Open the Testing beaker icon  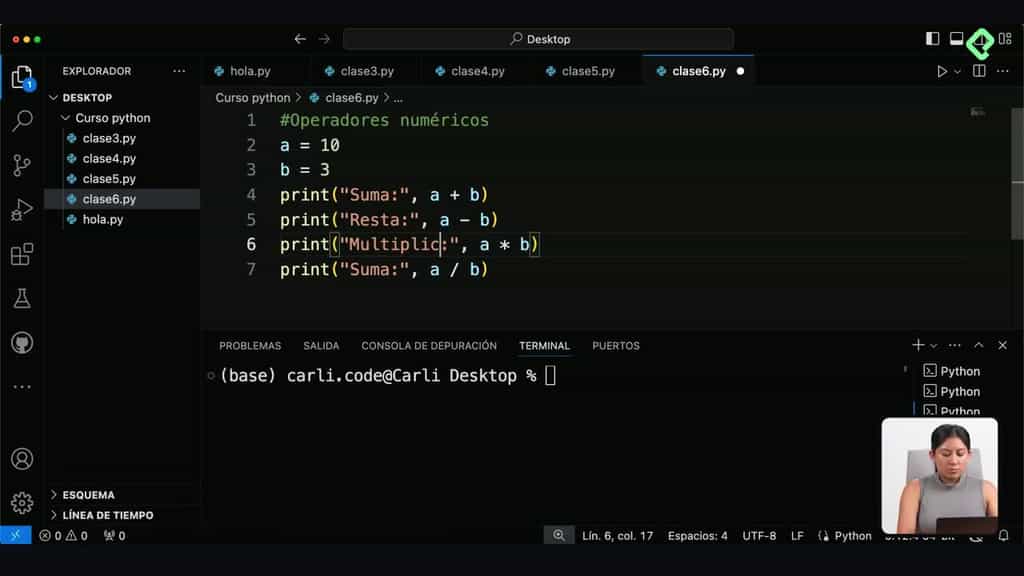click(23, 298)
